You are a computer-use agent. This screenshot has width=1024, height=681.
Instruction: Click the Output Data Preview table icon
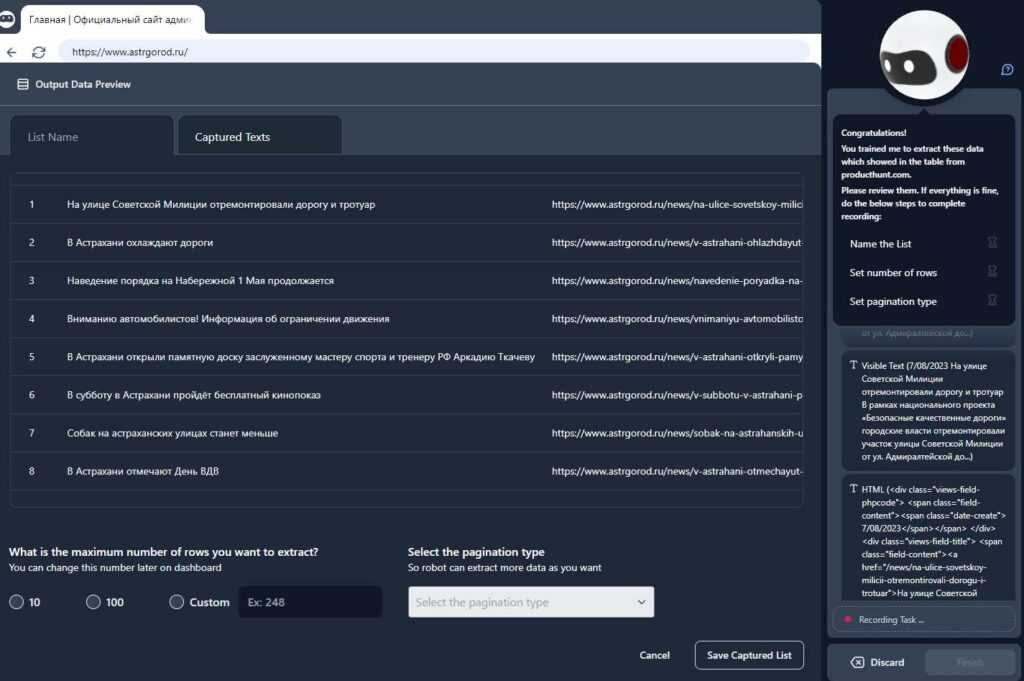click(23, 84)
